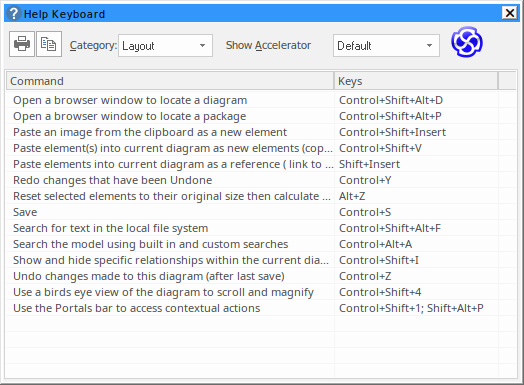Close the Help Keyboard dialog

coord(510,13)
